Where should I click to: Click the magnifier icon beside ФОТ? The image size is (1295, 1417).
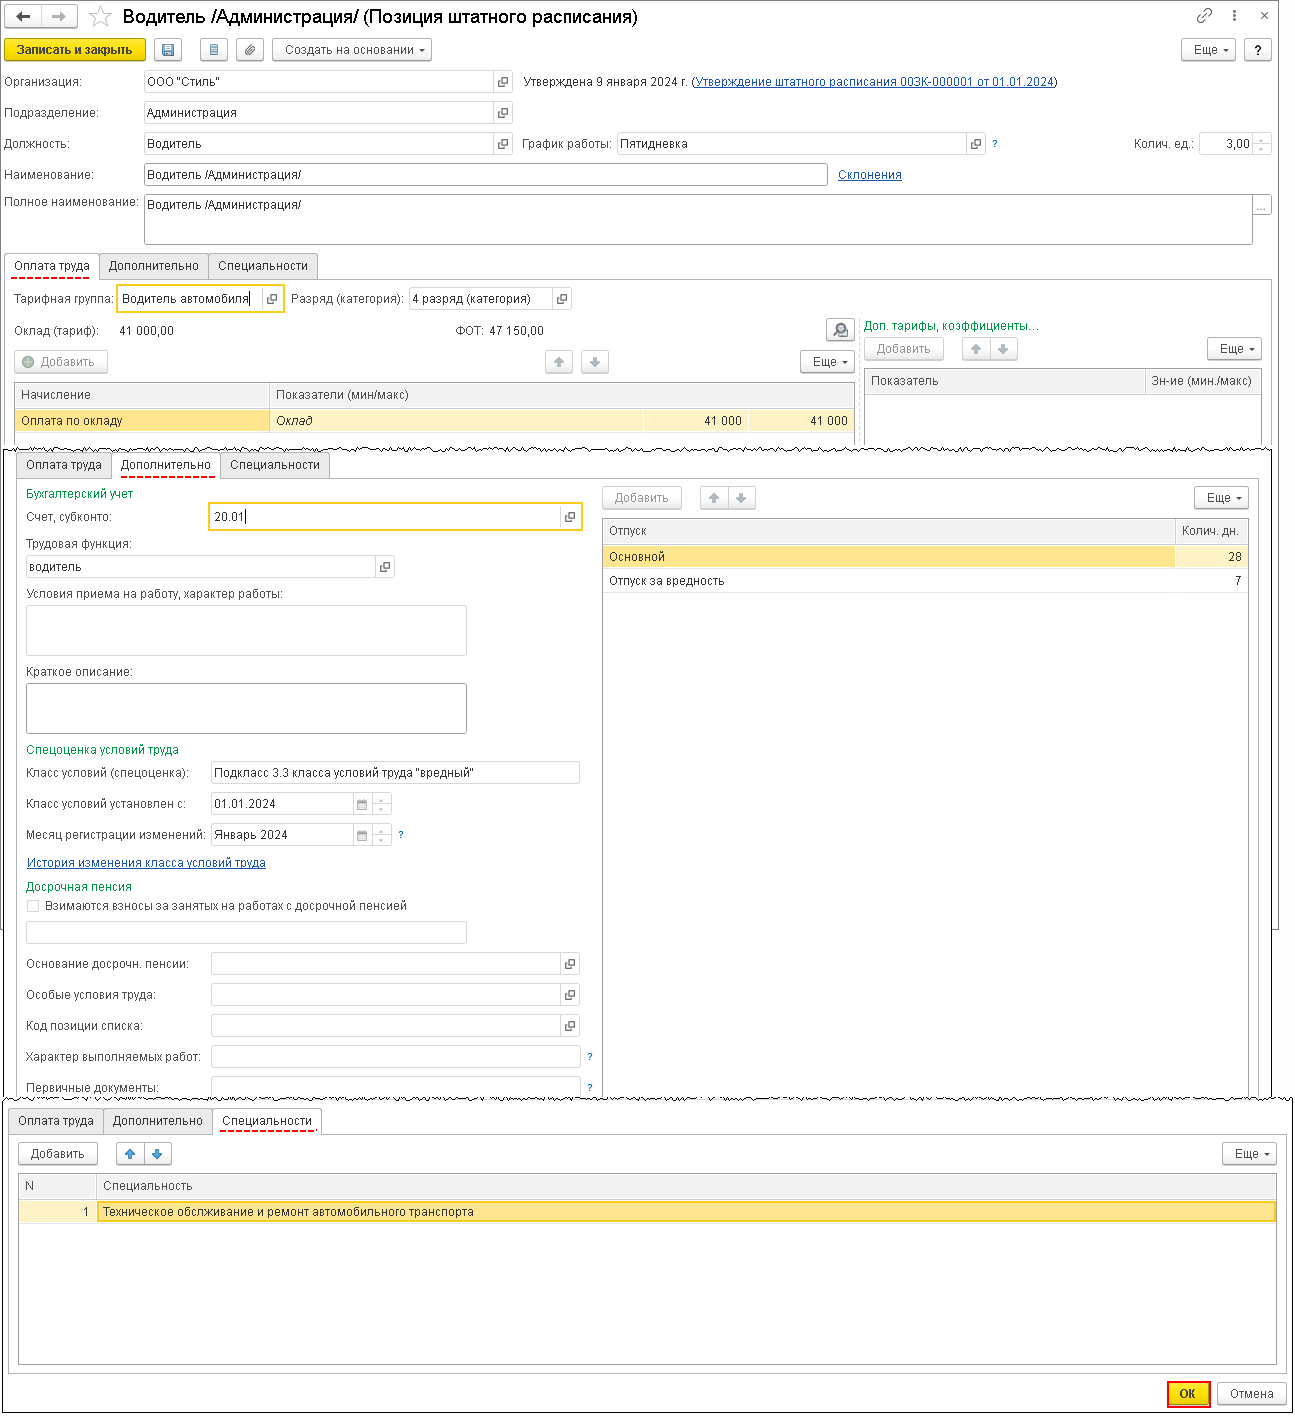[841, 330]
